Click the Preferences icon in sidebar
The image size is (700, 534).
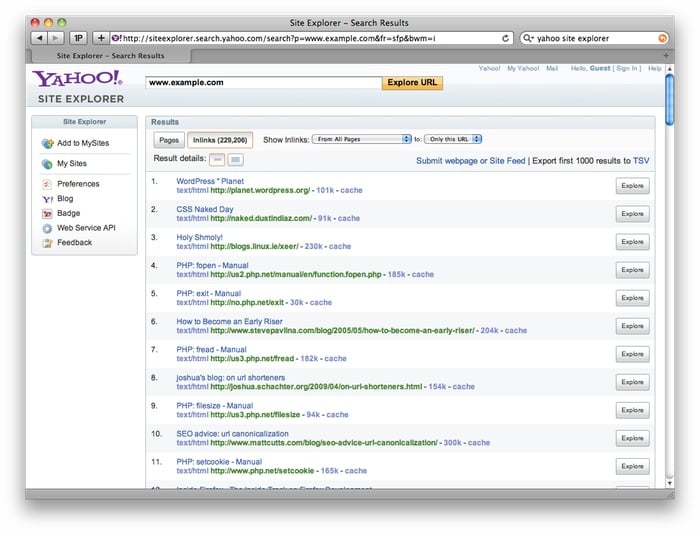tap(47, 184)
